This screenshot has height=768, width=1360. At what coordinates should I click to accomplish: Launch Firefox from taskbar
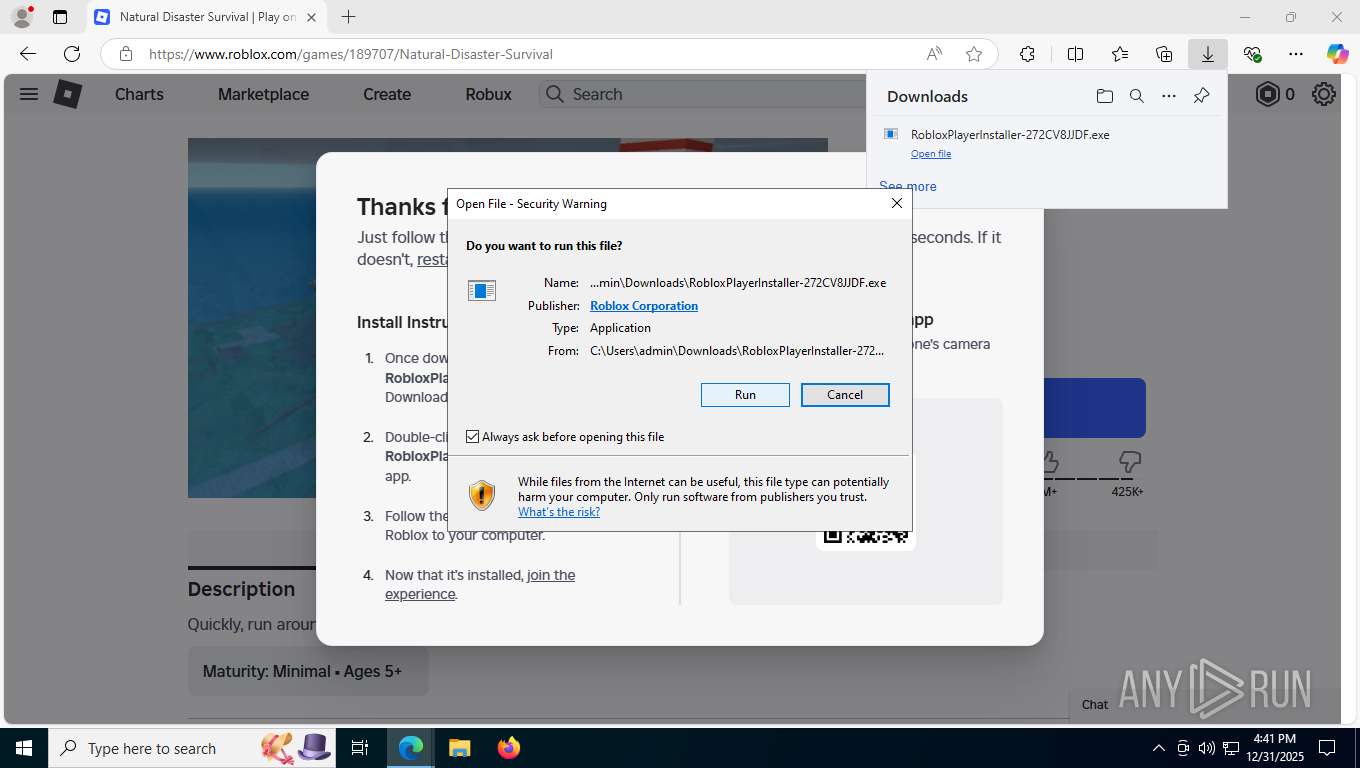[508, 748]
